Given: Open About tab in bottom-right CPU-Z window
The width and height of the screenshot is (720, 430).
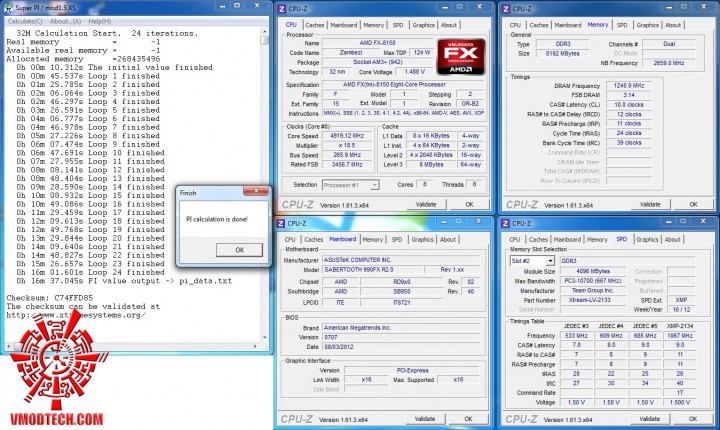Looking at the screenshot, I should (673, 240).
